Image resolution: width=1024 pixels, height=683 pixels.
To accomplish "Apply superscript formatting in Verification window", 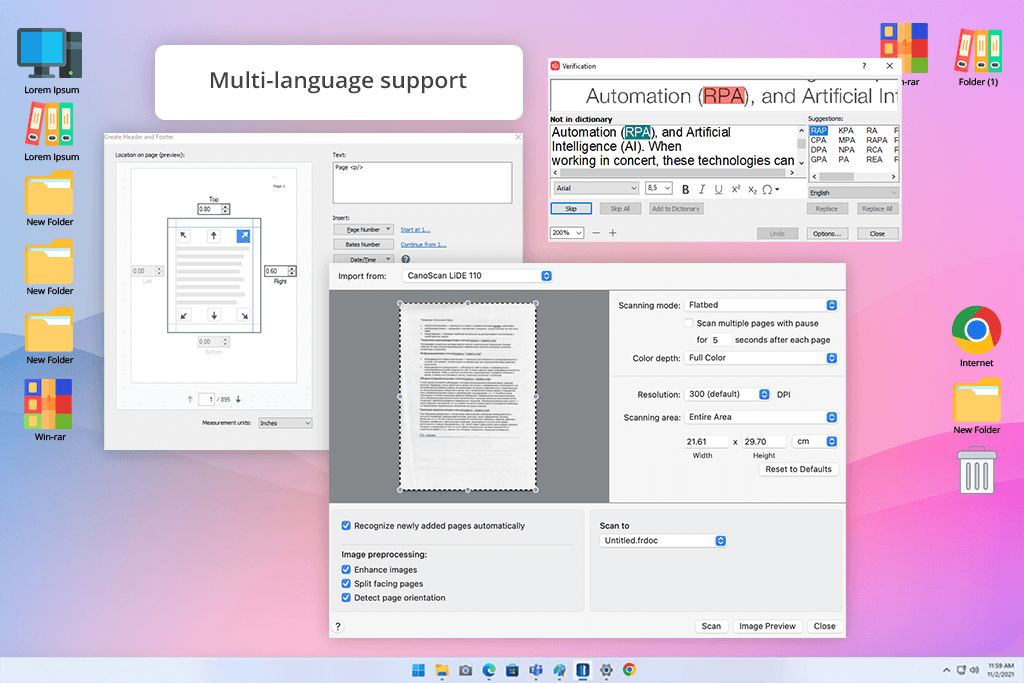I will (736, 189).
